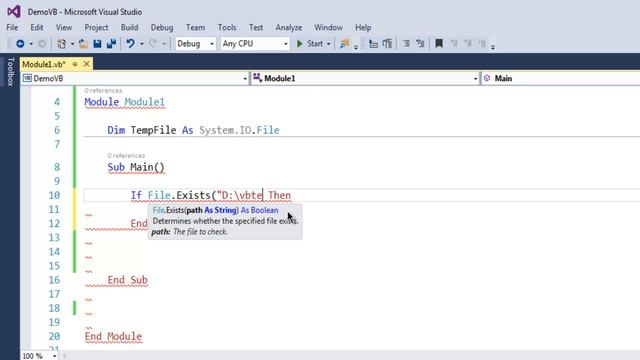Click 0 references above Sub Main()
Image resolution: width=640 pixels, height=360 pixels.
126,156
